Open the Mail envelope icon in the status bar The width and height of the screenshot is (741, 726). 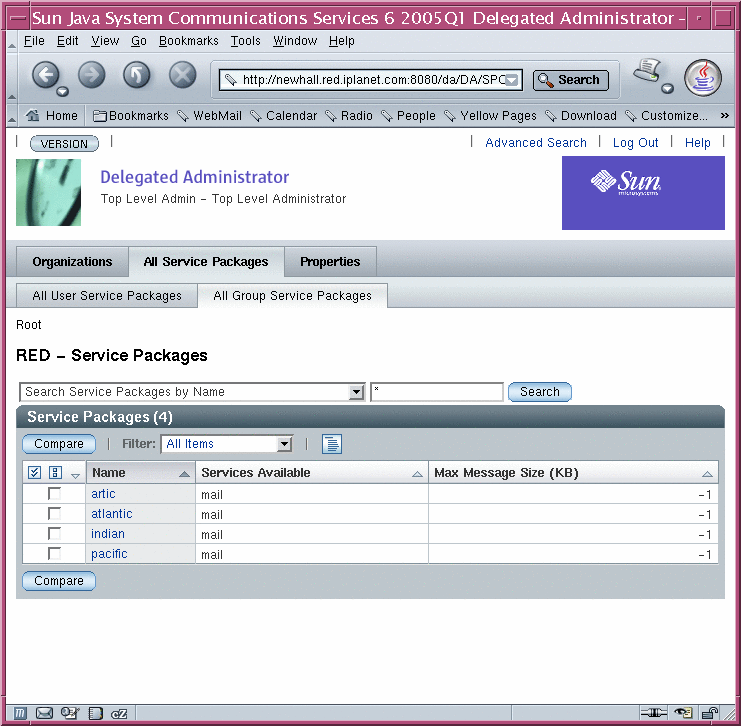44,713
